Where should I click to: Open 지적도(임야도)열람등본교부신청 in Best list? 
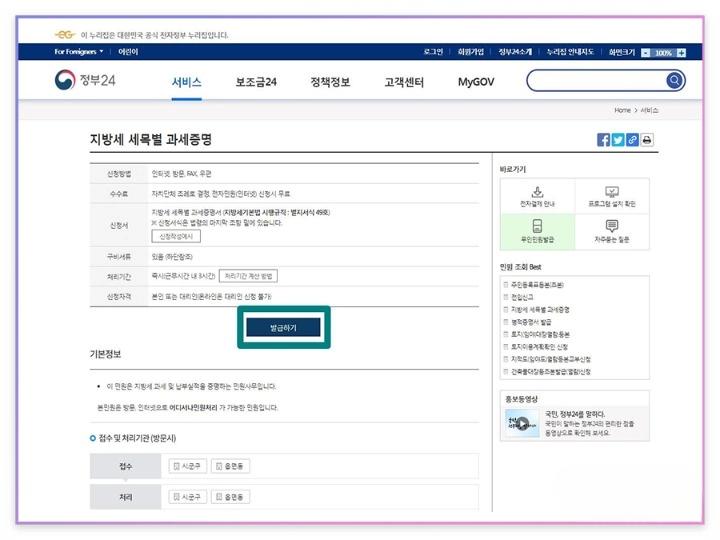(551, 359)
